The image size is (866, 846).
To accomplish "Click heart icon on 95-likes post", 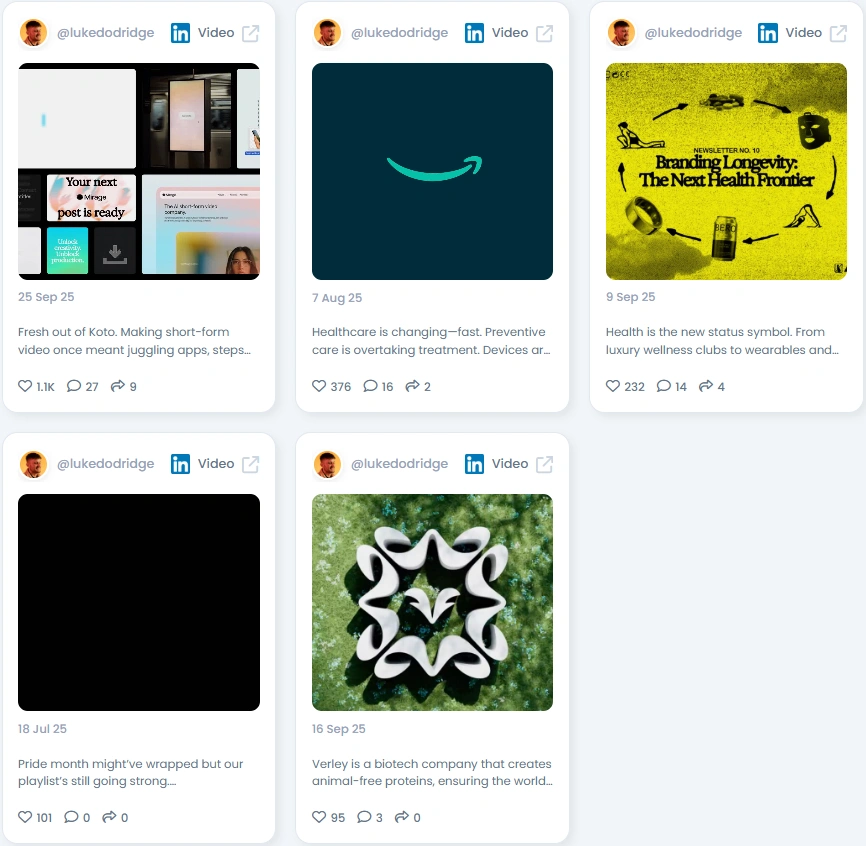I will click(319, 816).
